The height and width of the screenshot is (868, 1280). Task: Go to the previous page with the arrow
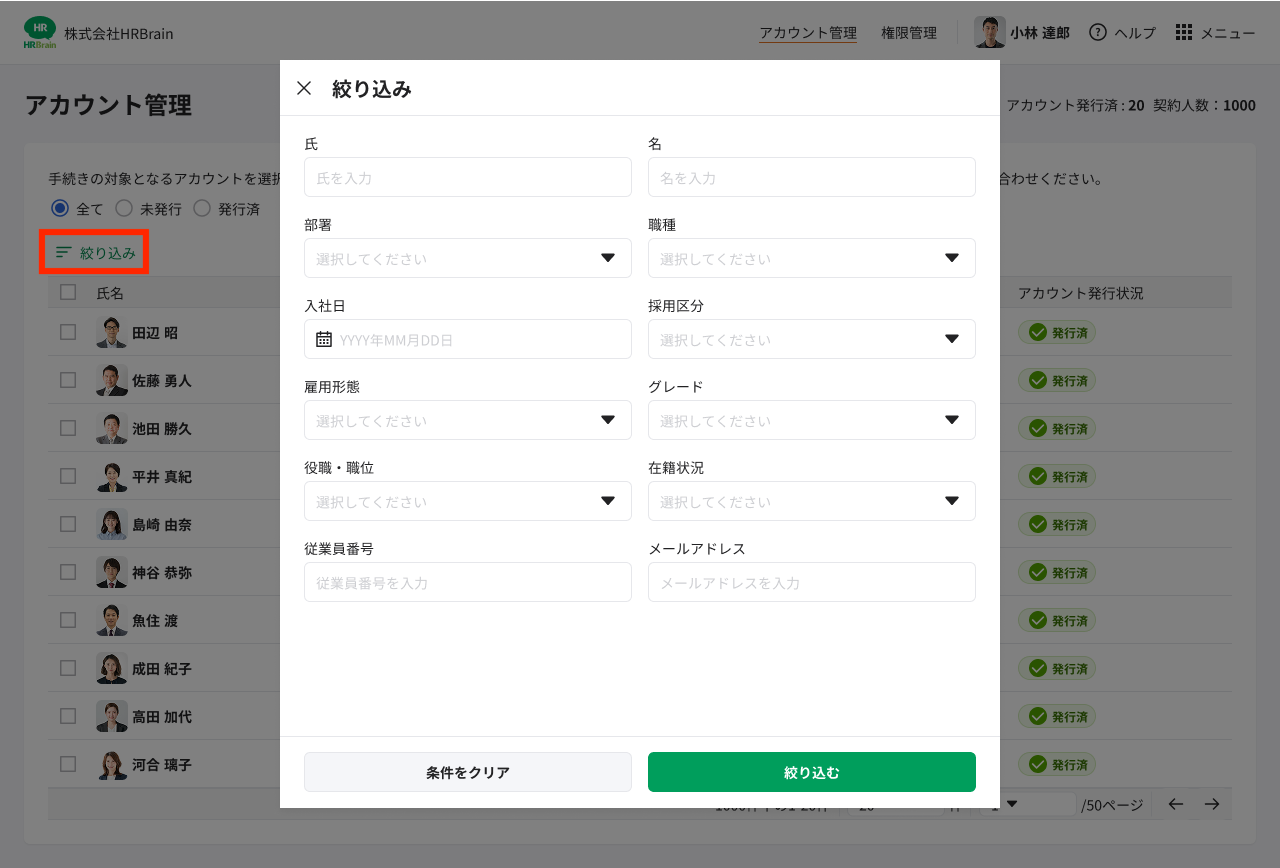click(1178, 803)
